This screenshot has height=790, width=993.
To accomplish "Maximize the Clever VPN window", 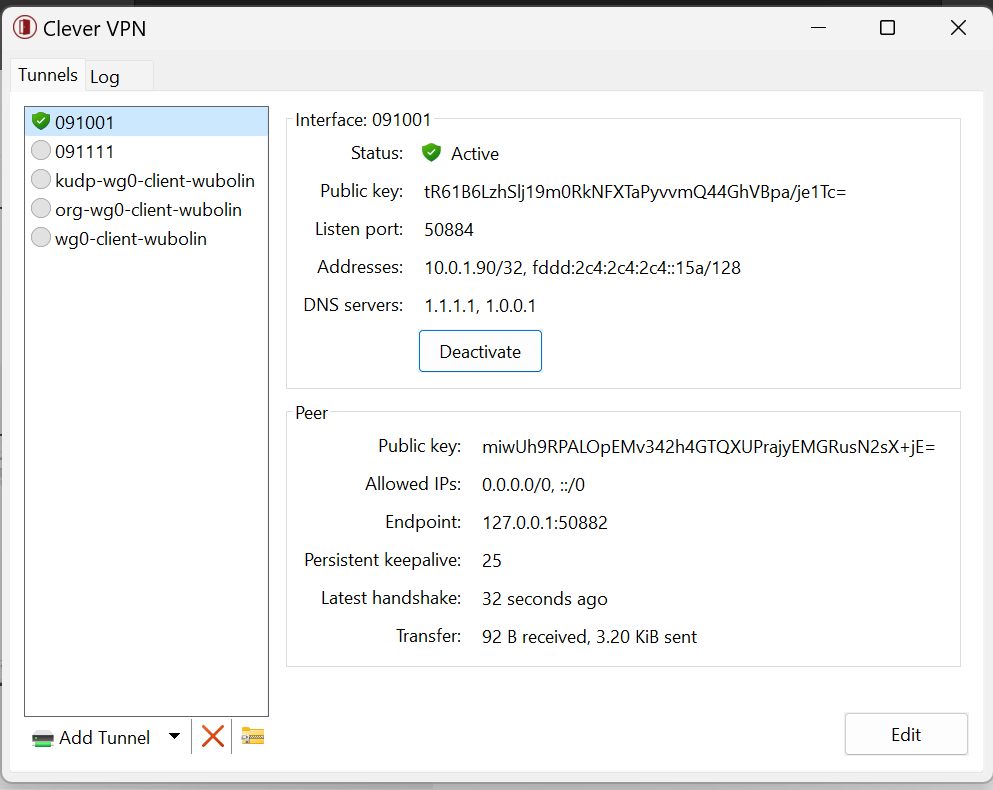I will [x=886, y=28].
